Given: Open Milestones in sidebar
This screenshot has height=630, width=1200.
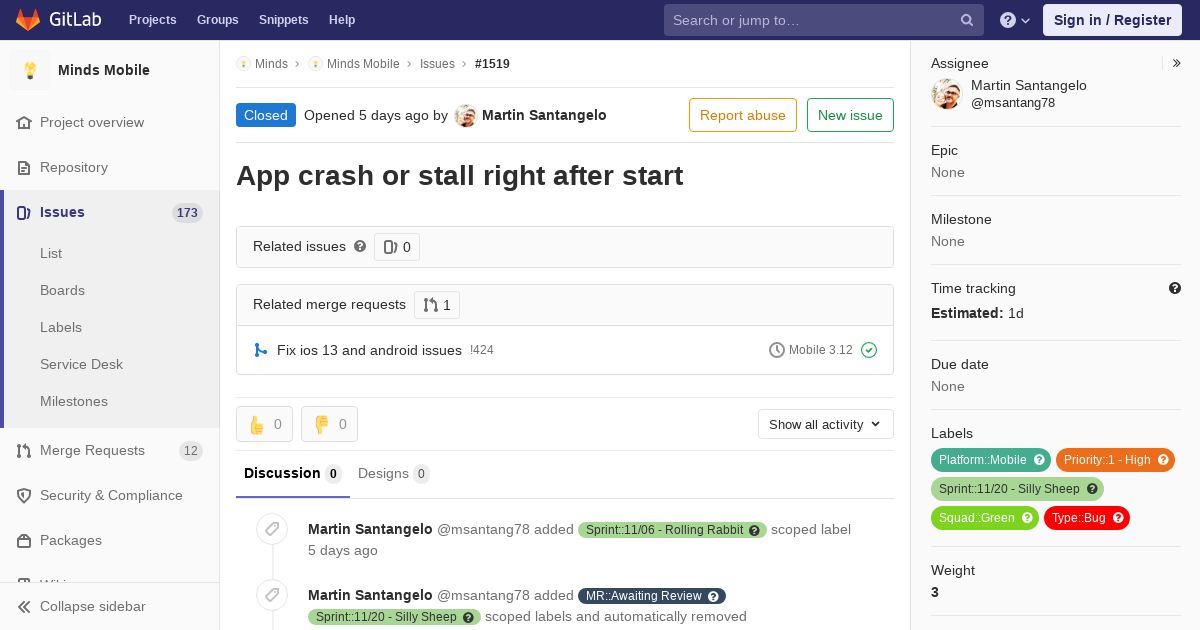Looking at the screenshot, I should point(74,401).
